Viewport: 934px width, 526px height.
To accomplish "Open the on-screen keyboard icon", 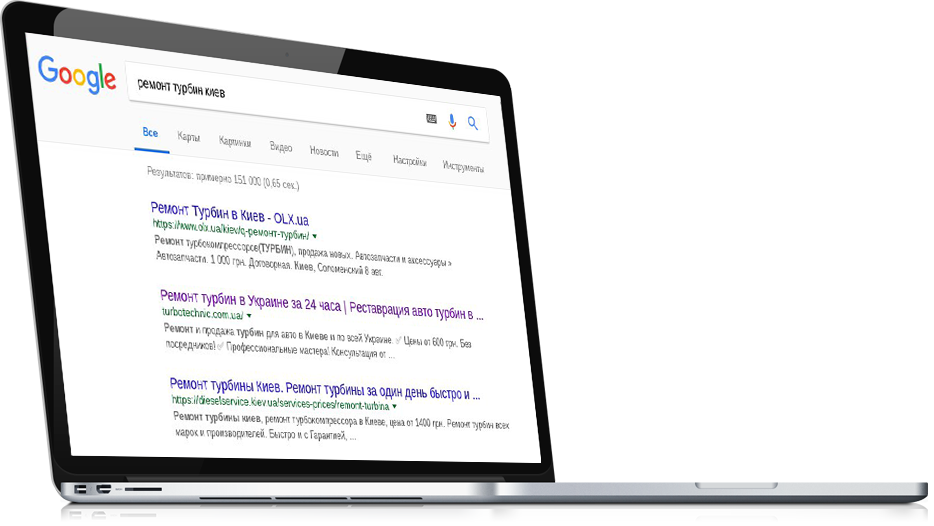I will 431,119.
